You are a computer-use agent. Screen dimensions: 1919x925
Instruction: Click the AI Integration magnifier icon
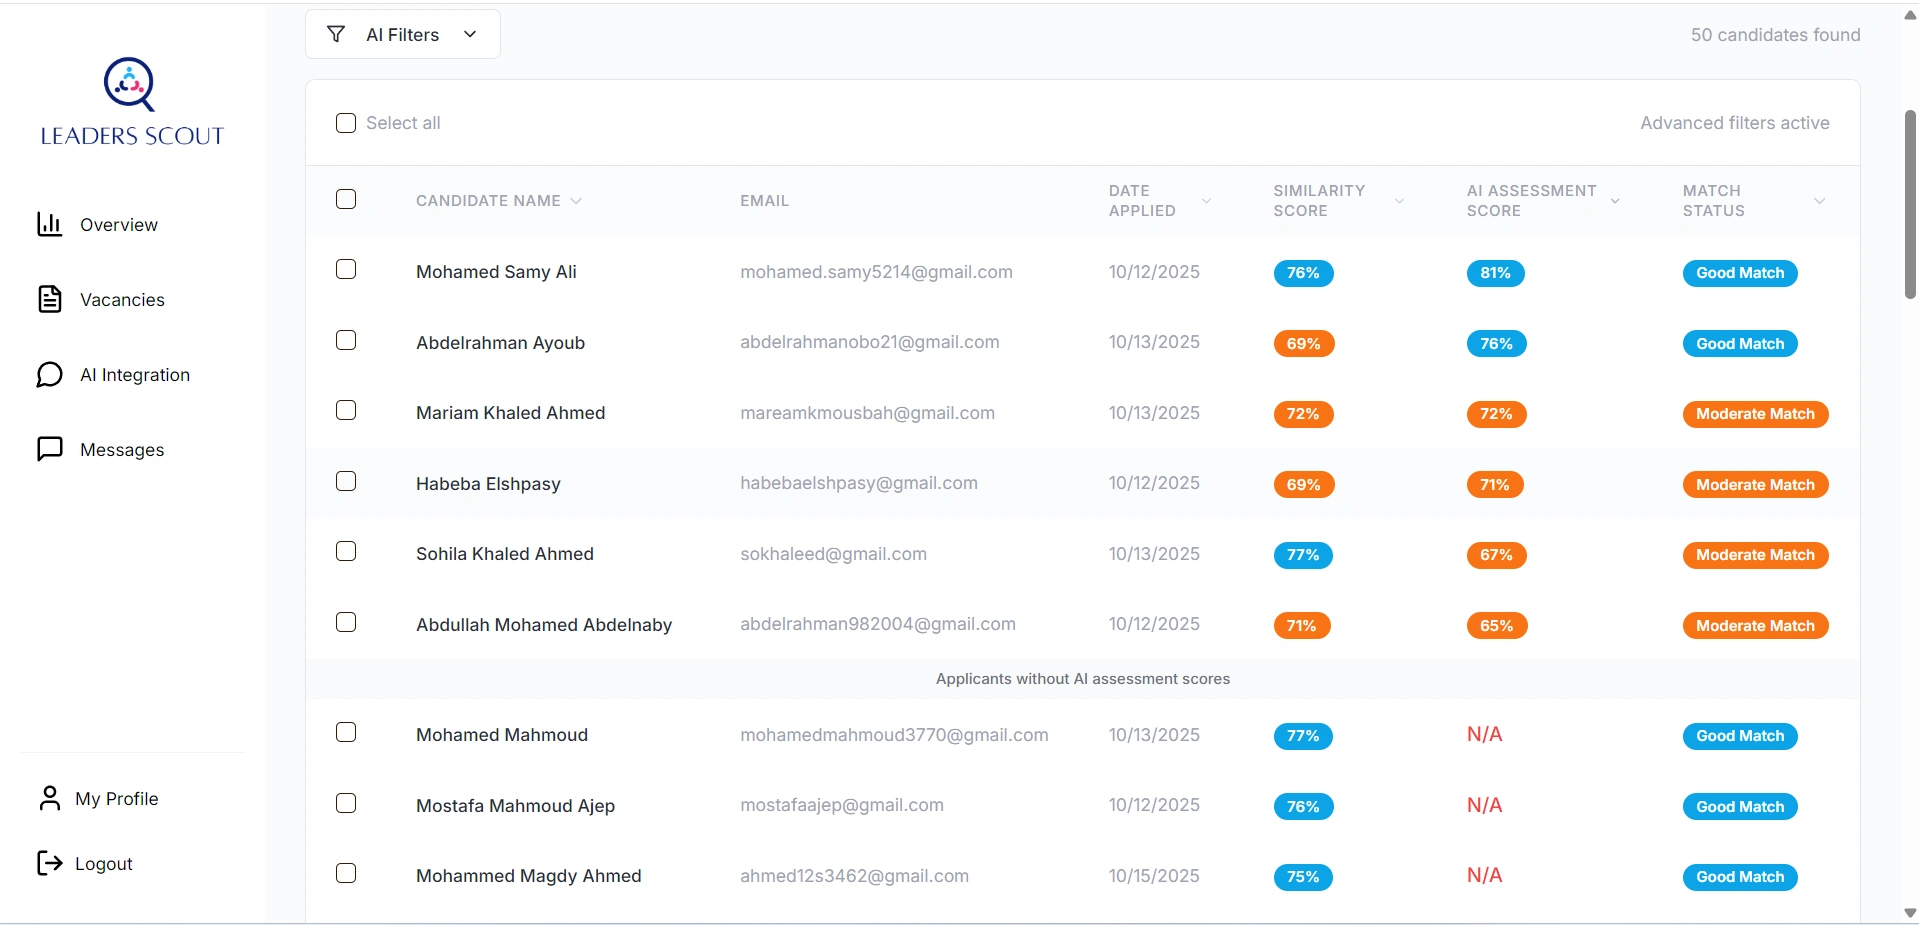click(x=48, y=375)
